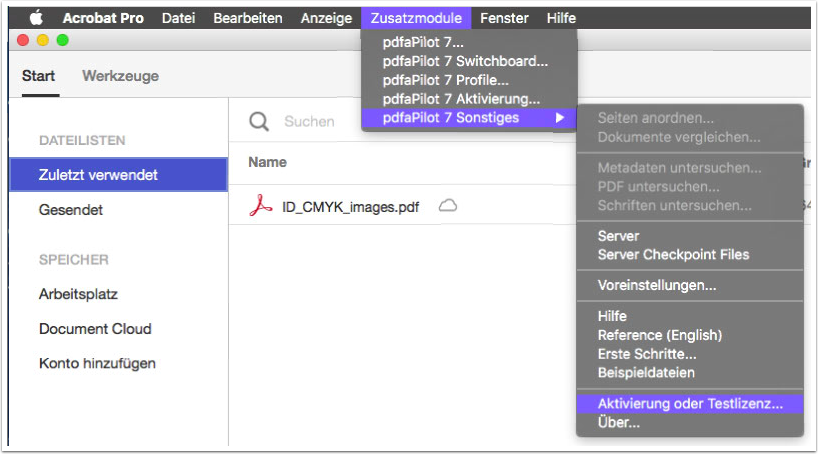Click the PDF icon of ID_CMYK_images.pdf
The height and width of the screenshot is (454, 818).
[x=260, y=206]
